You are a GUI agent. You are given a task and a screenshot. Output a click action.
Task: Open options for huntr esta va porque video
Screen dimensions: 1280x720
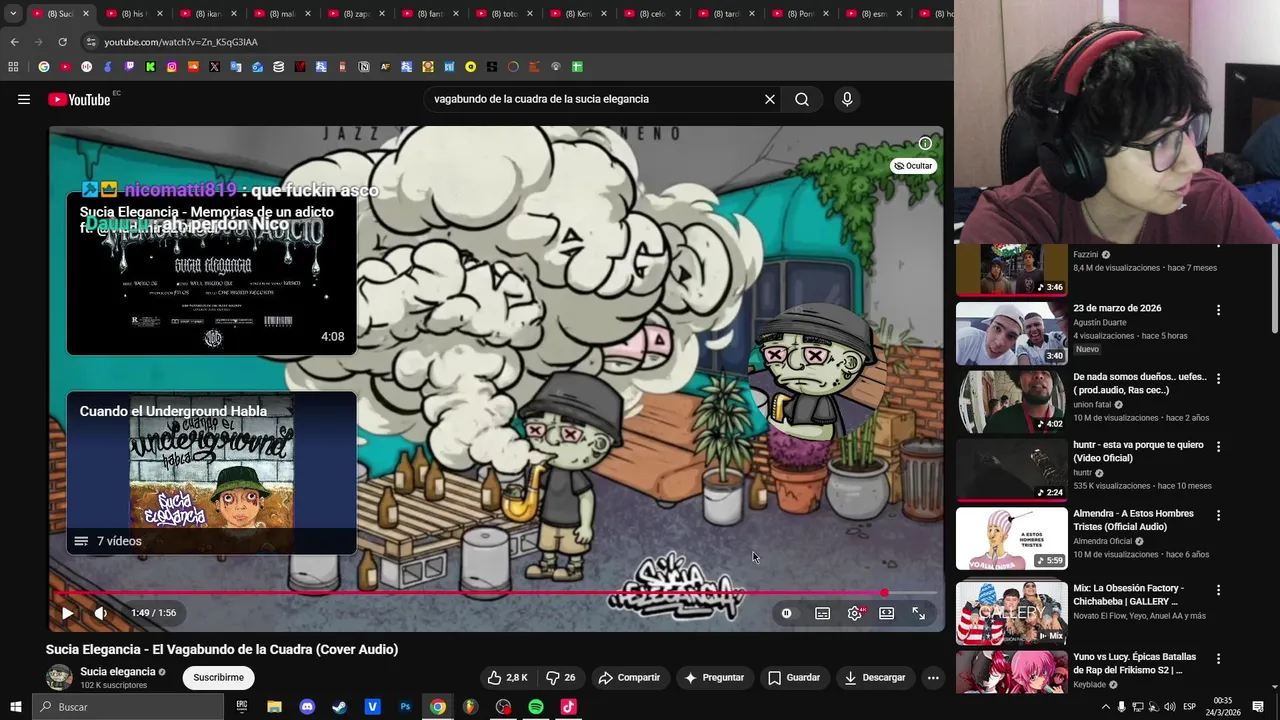(1218, 446)
